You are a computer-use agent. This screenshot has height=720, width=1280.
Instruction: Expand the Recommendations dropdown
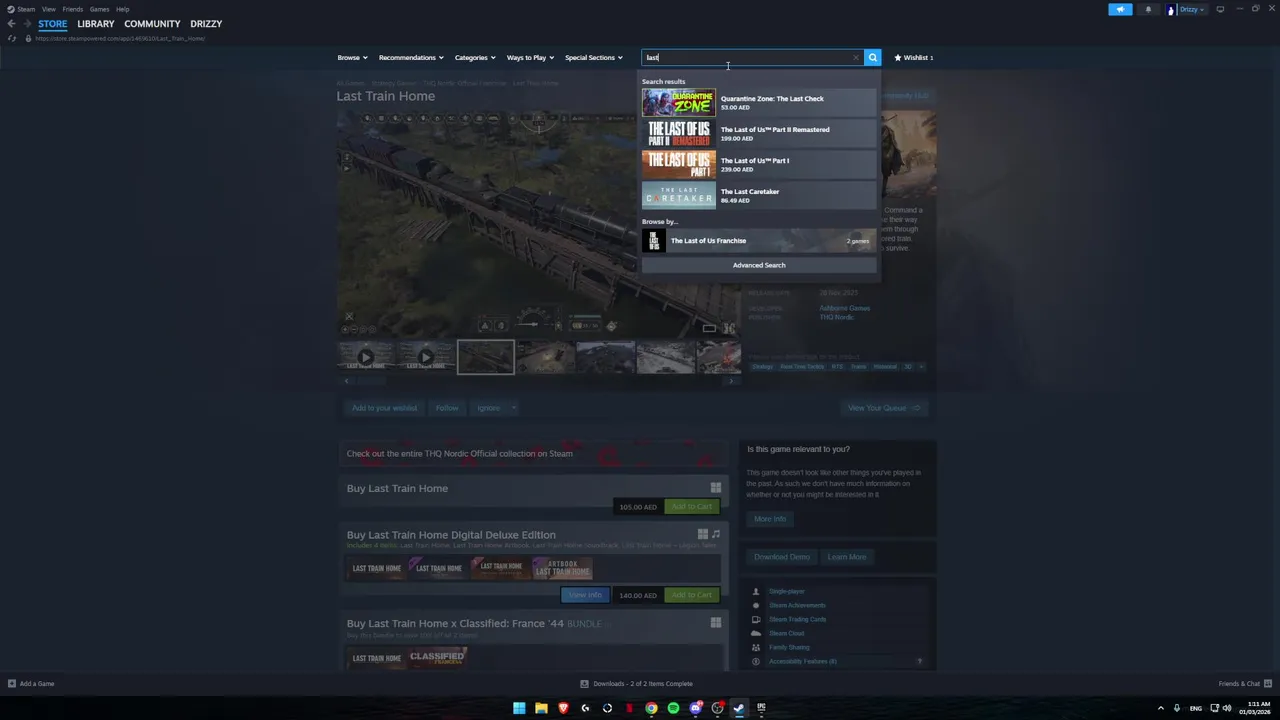point(411,57)
